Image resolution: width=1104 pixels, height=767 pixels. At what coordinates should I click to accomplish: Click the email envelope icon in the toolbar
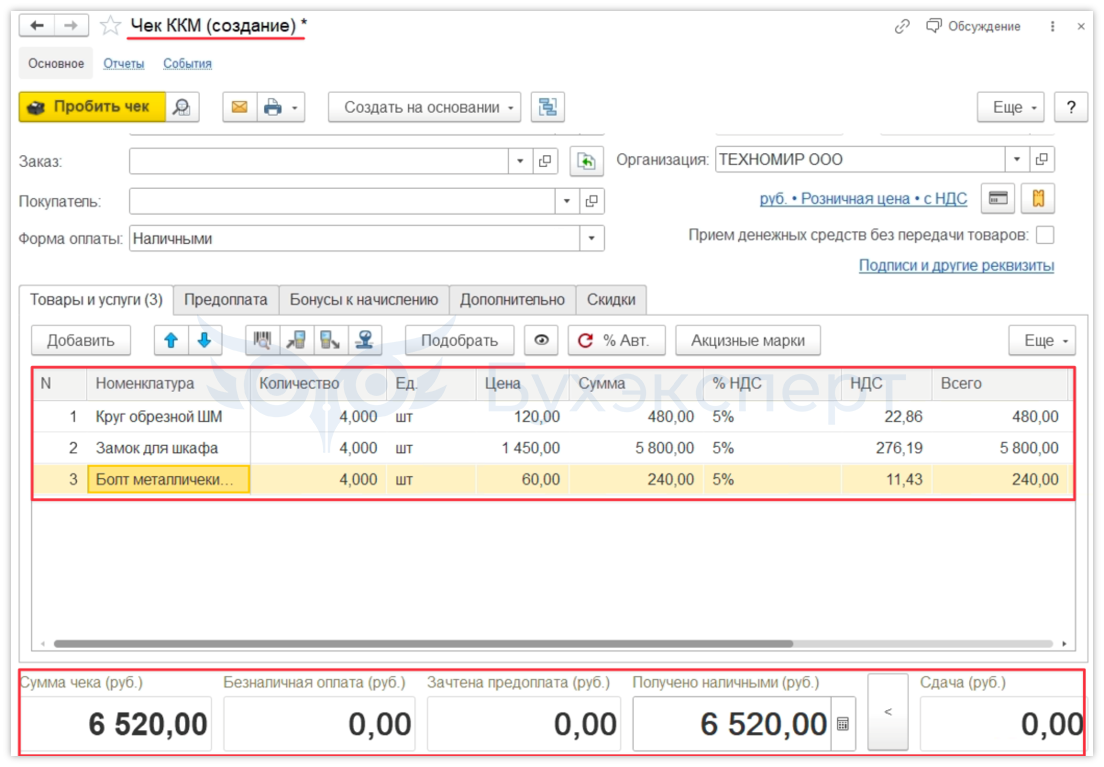(x=239, y=107)
